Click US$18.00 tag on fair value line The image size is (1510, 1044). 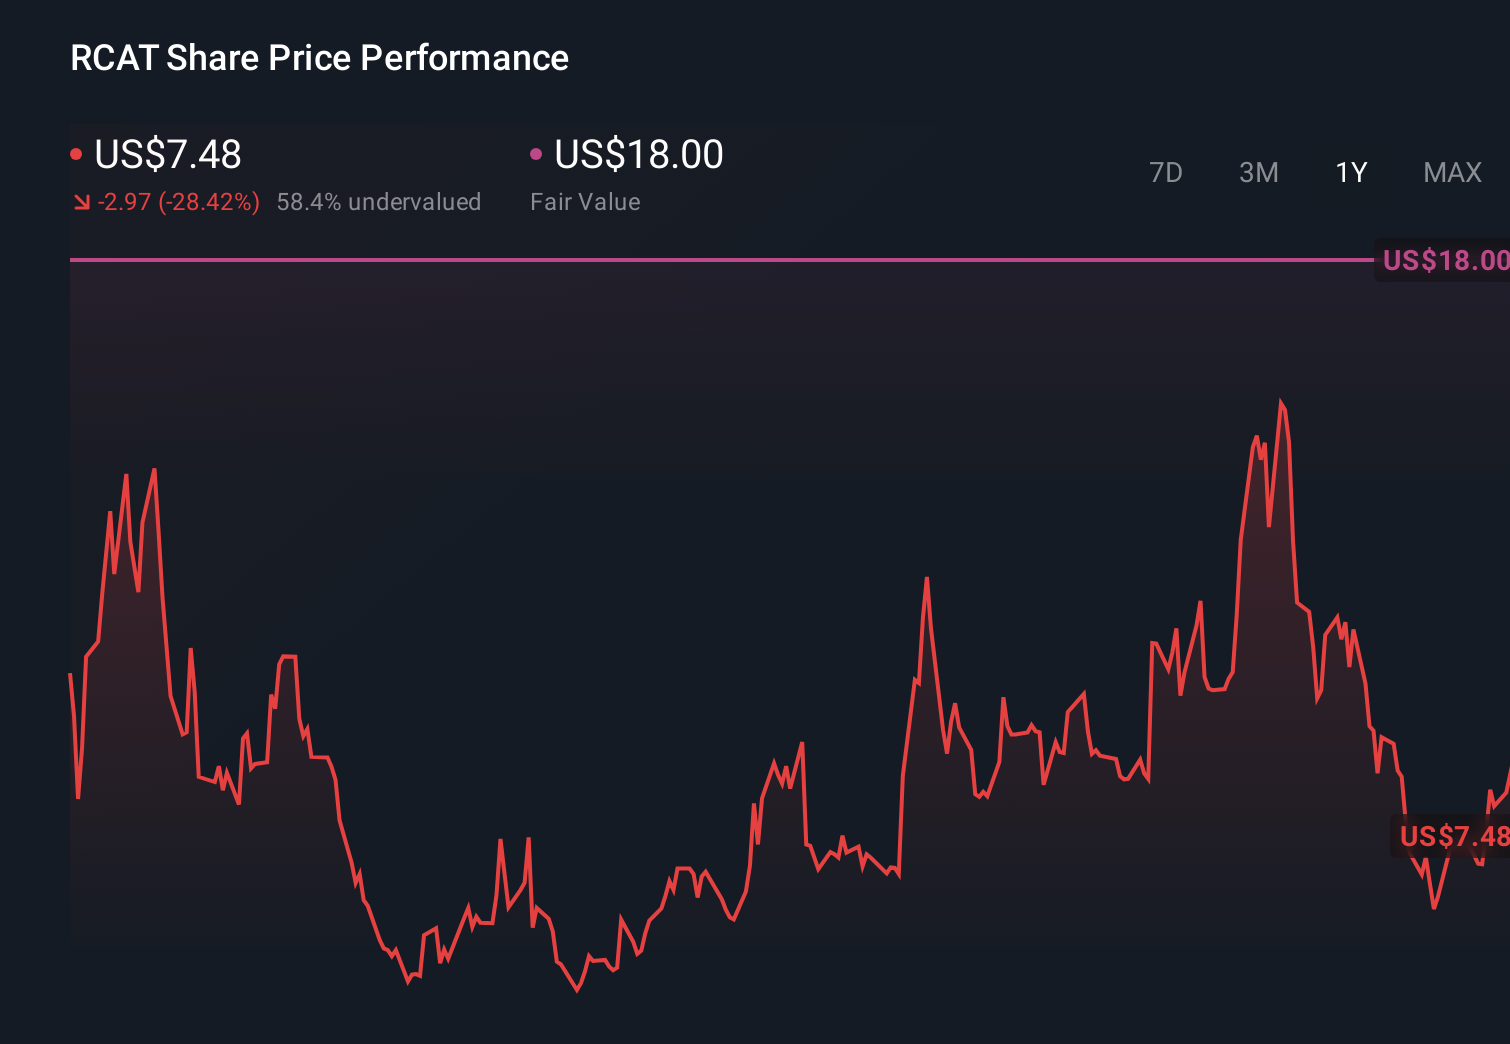(1444, 261)
